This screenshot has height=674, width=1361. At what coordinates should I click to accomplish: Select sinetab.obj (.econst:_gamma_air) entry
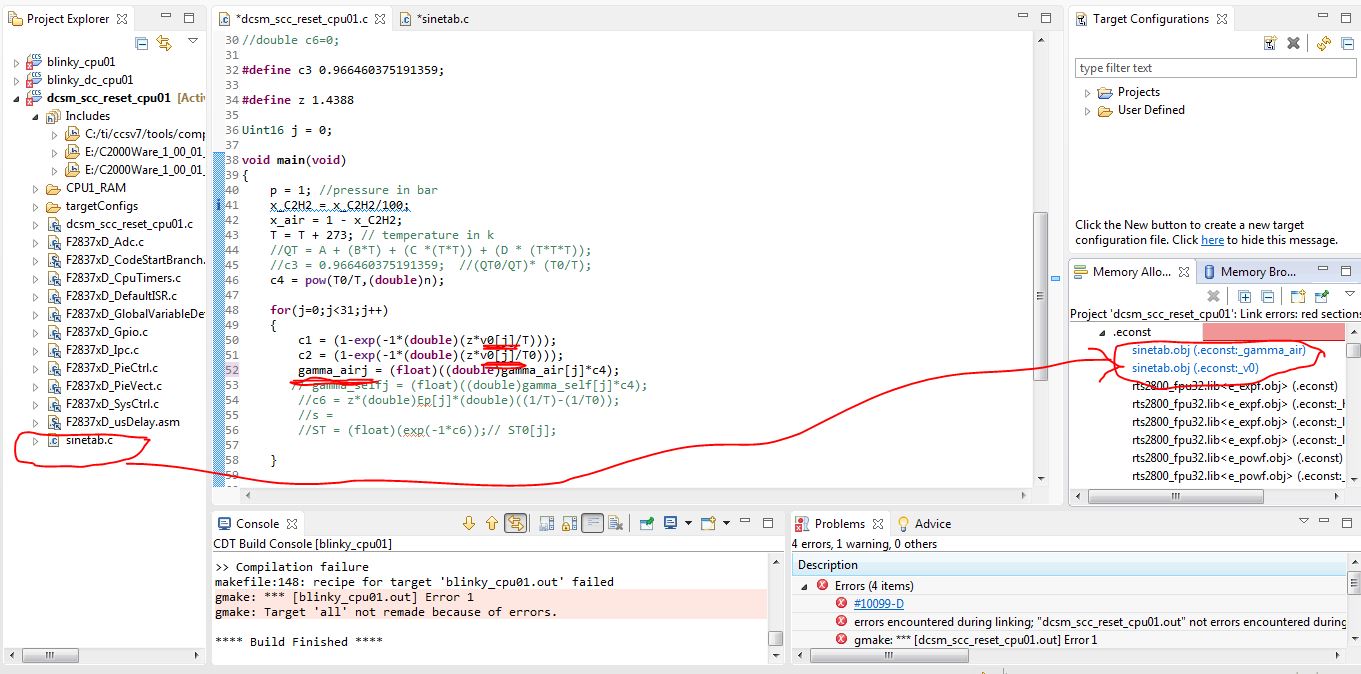click(1218, 350)
